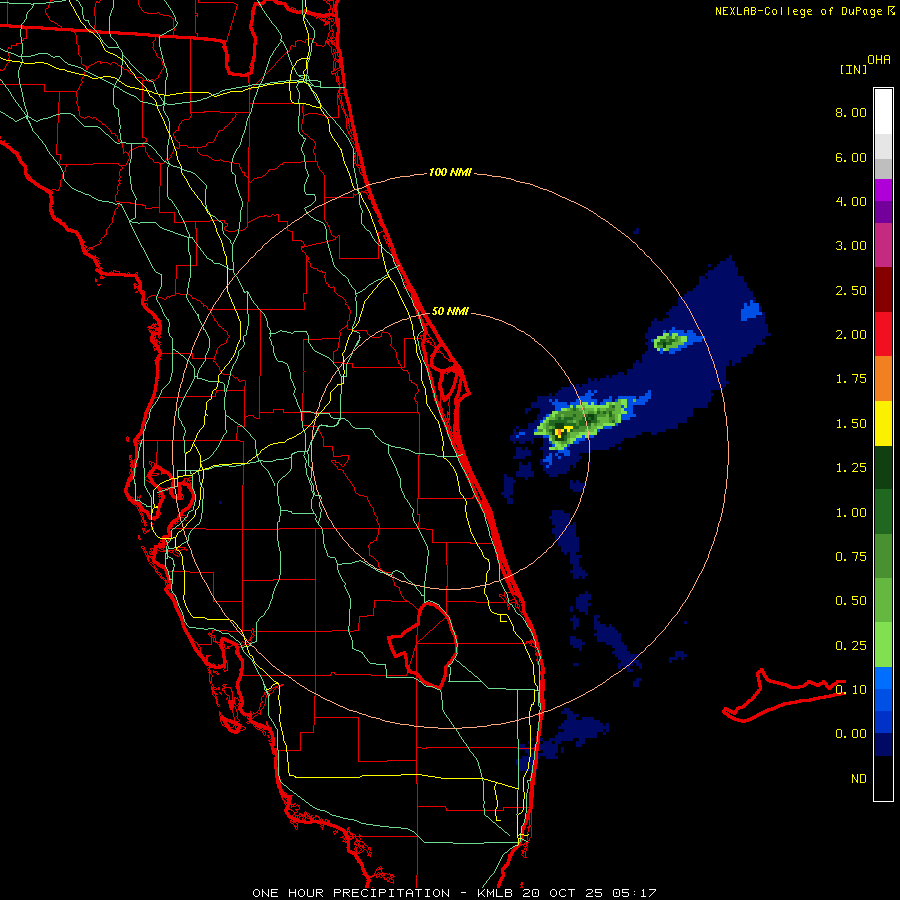900x900 pixels.
Task: Click the small green rain cell to the northeast
Action: pos(670,341)
